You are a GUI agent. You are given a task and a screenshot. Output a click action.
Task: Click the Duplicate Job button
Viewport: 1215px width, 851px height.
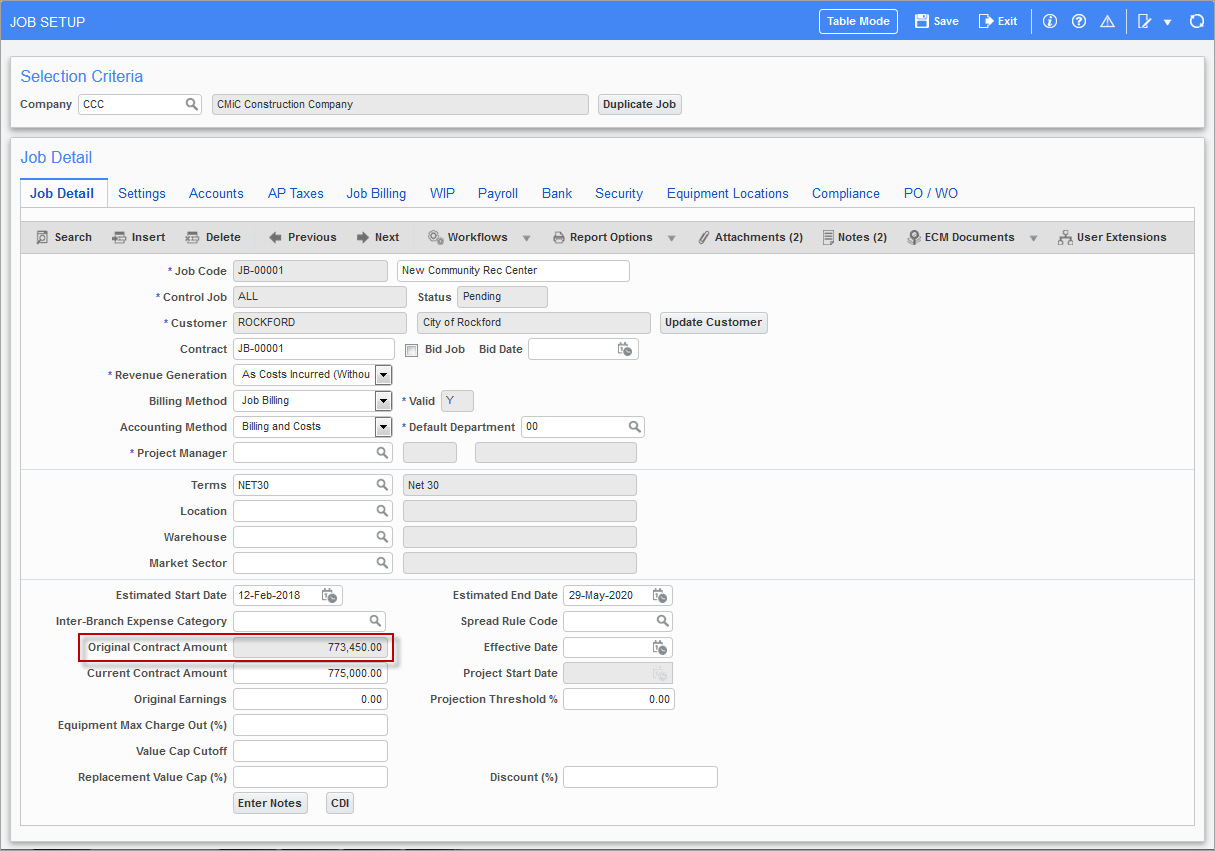click(639, 104)
